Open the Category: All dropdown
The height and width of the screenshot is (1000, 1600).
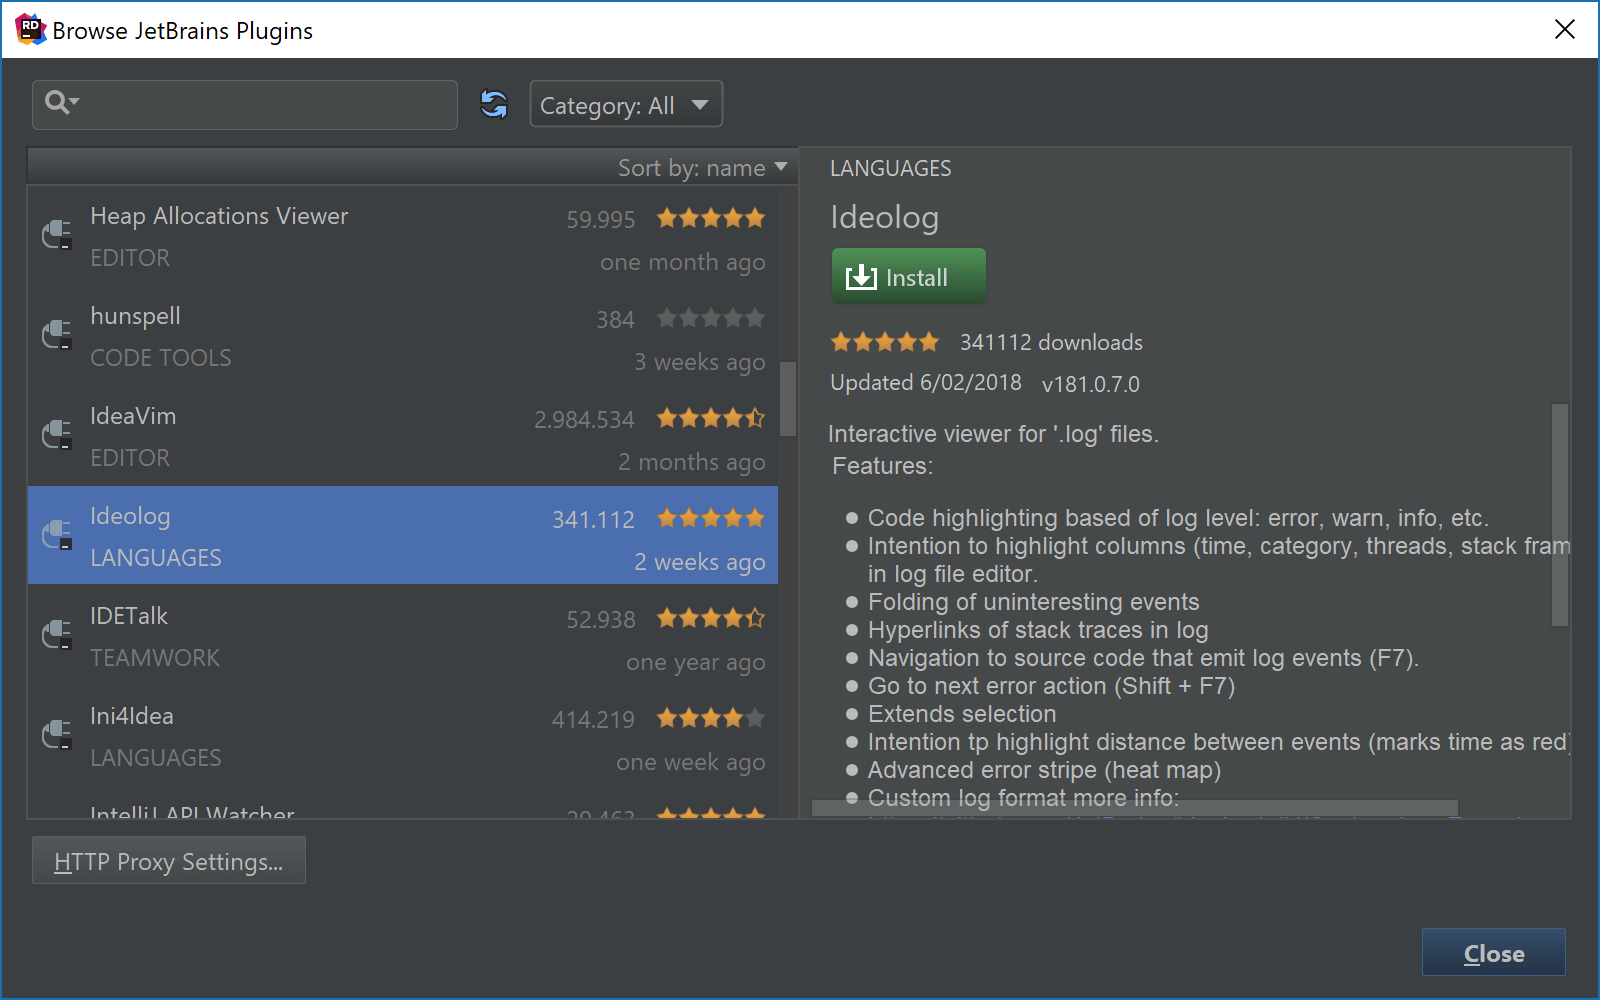click(x=626, y=104)
